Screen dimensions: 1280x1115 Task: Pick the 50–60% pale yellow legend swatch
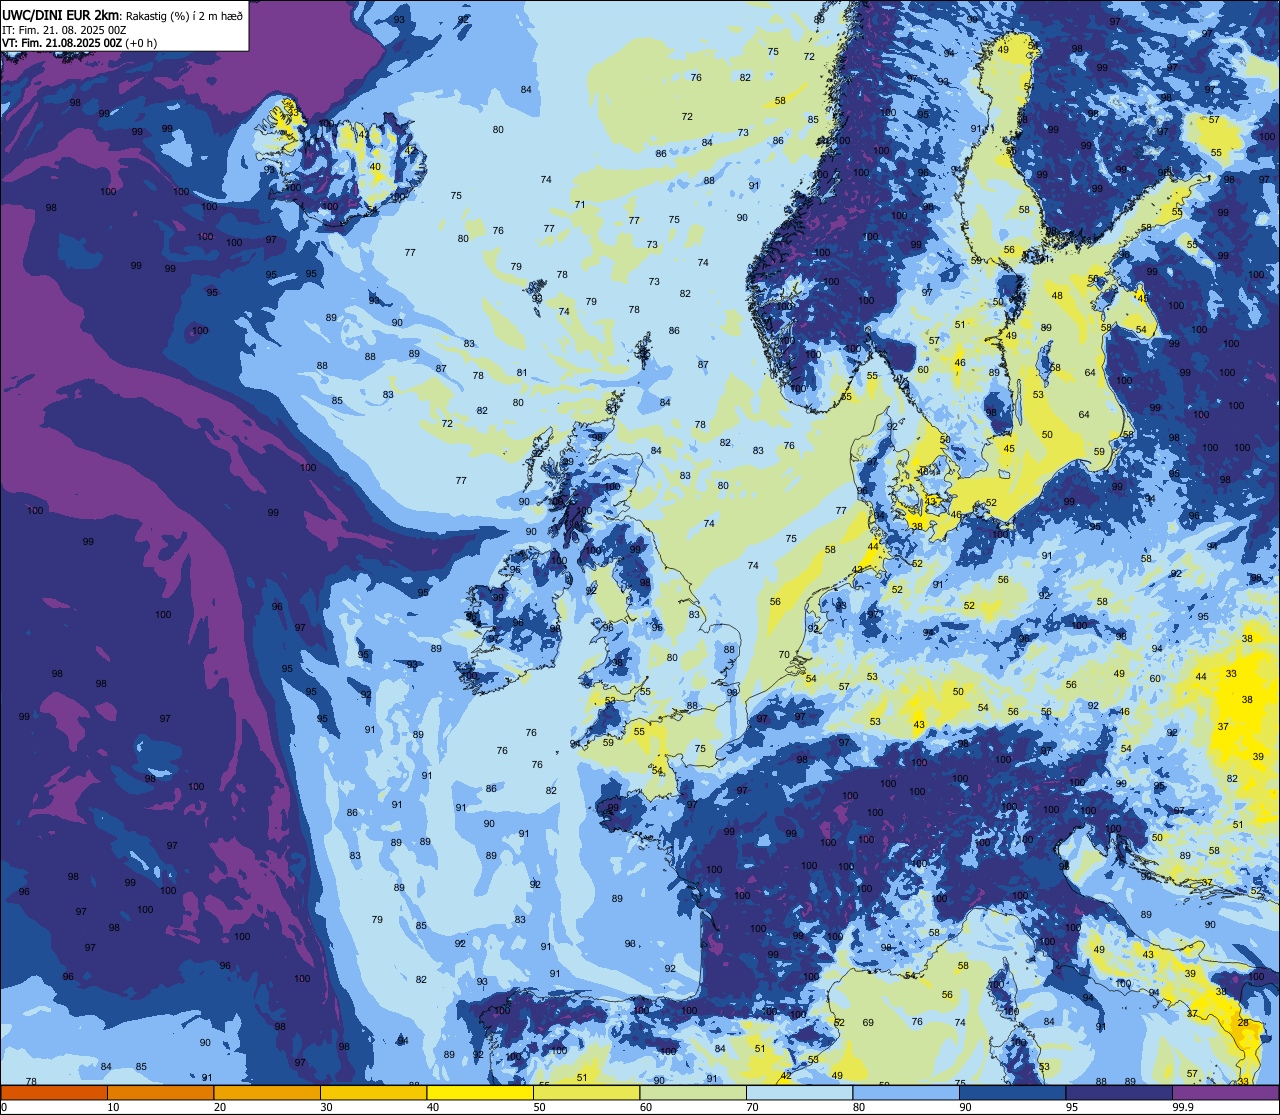point(586,1092)
